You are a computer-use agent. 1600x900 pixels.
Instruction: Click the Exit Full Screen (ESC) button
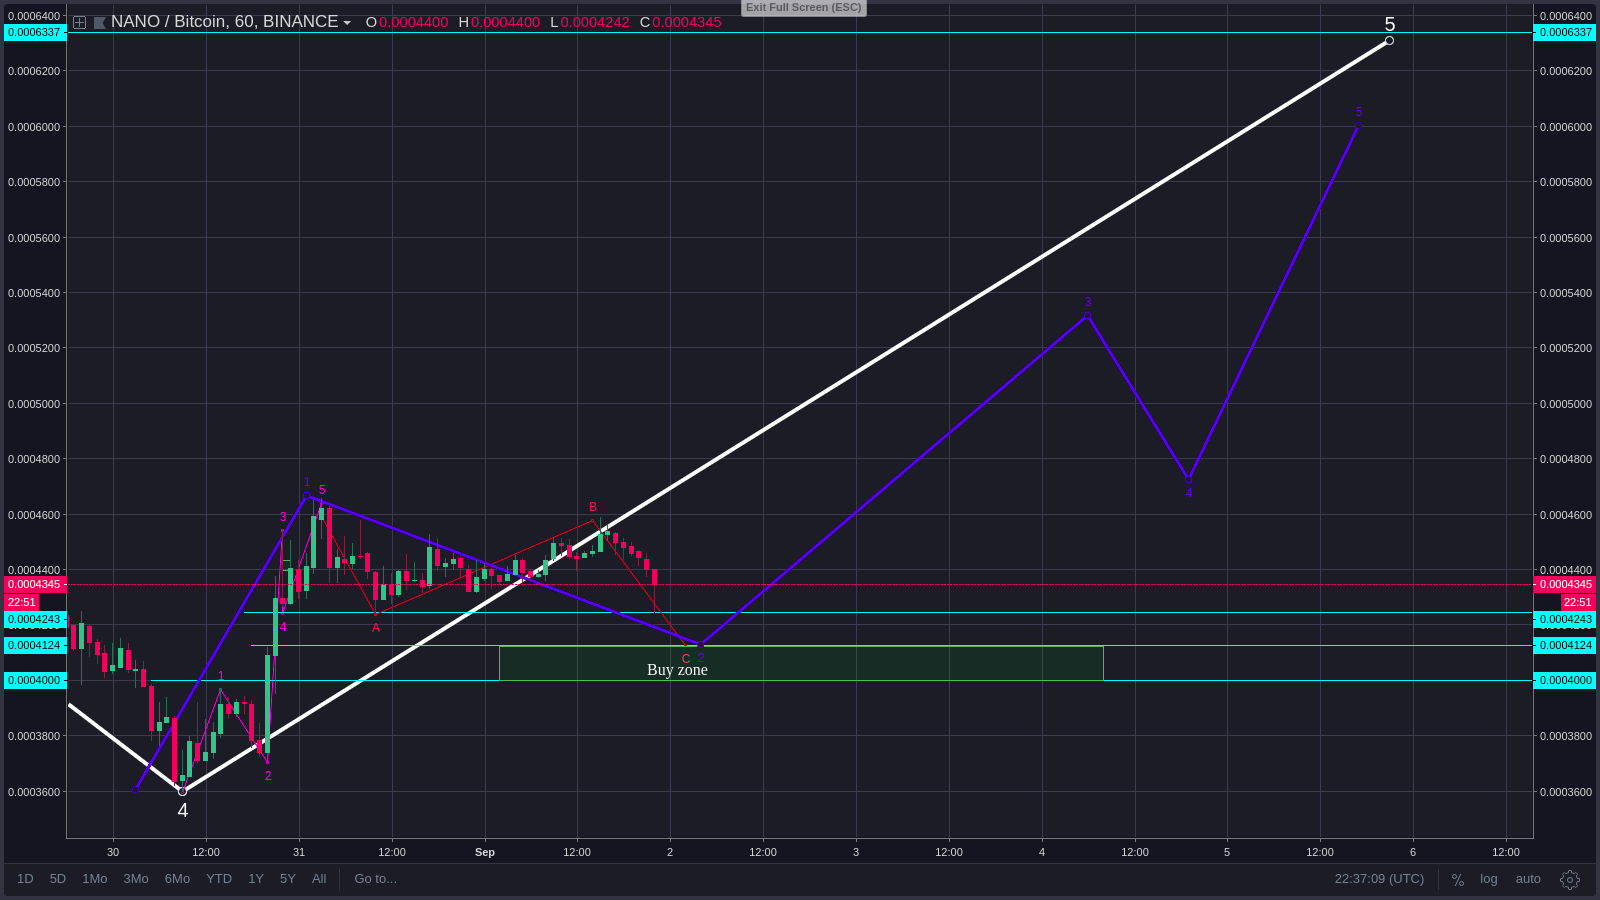coord(804,8)
